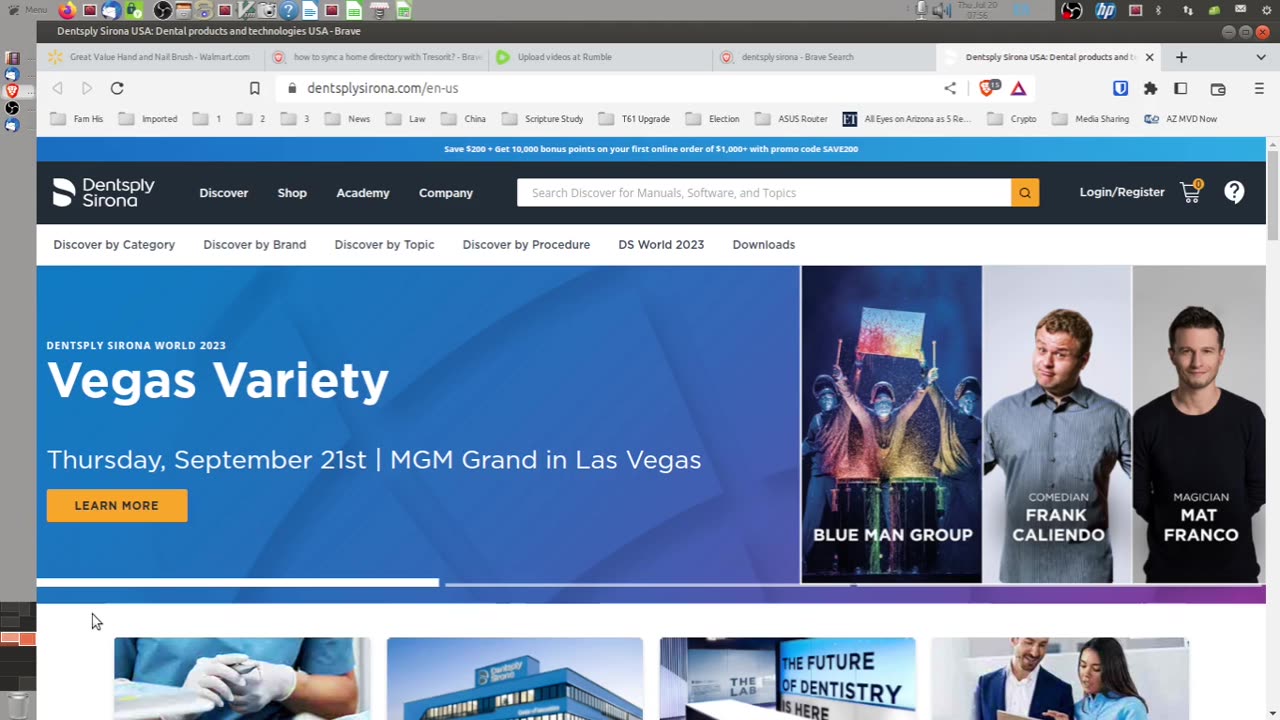Click the Search Discover input field
1280x720 pixels.
(764, 192)
